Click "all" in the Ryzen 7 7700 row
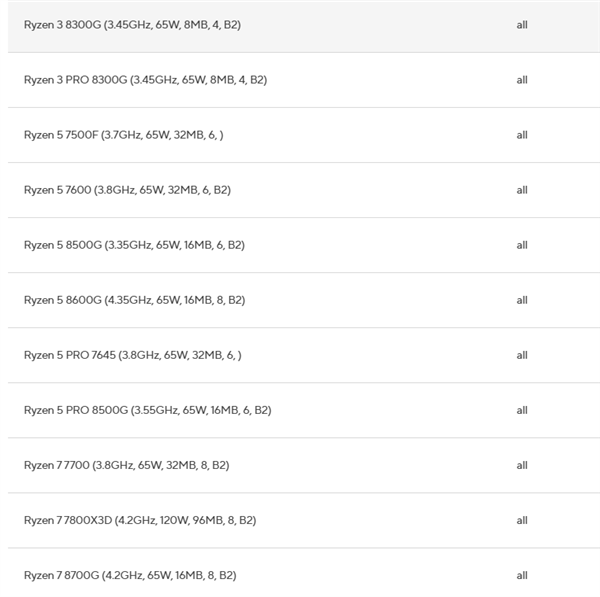 point(522,465)
